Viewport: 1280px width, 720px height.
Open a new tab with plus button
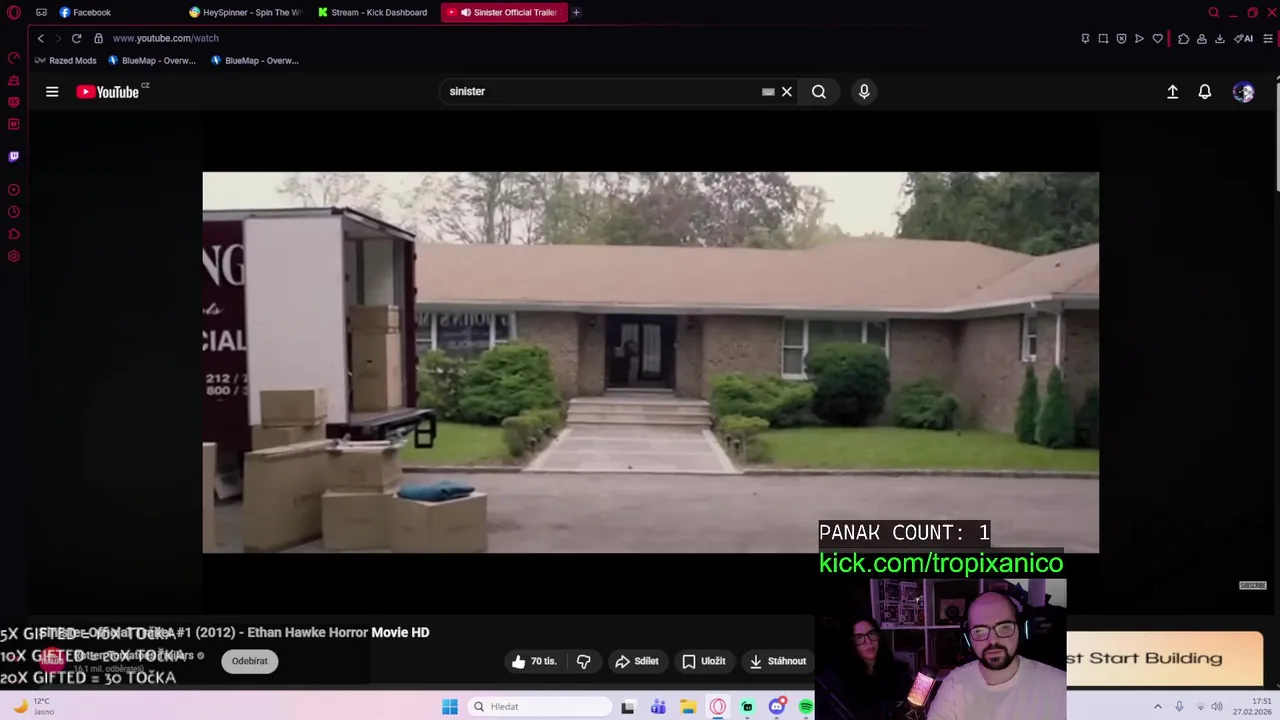point(576,12)
